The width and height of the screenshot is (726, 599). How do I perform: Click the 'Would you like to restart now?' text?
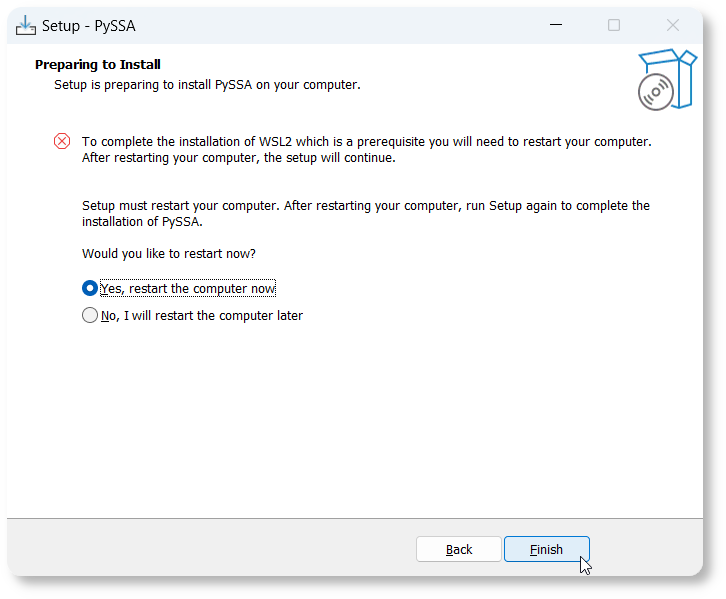tap(169, 254)
